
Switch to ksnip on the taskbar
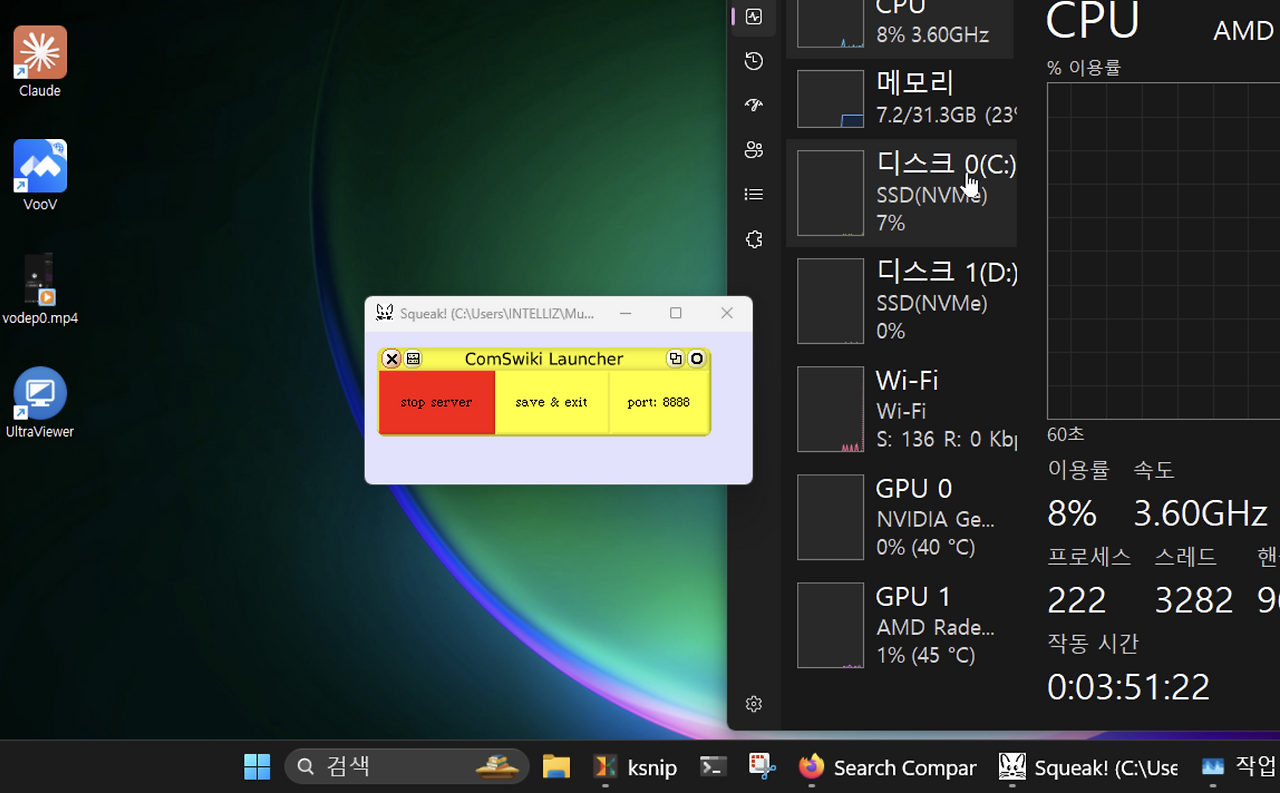click(635, 767)
